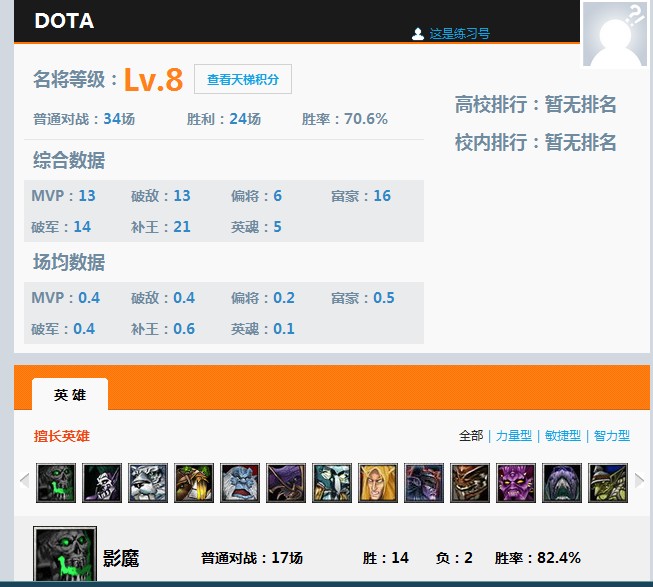Filter heroes by 智力型
653x587 pixels.
pos(612,436)
